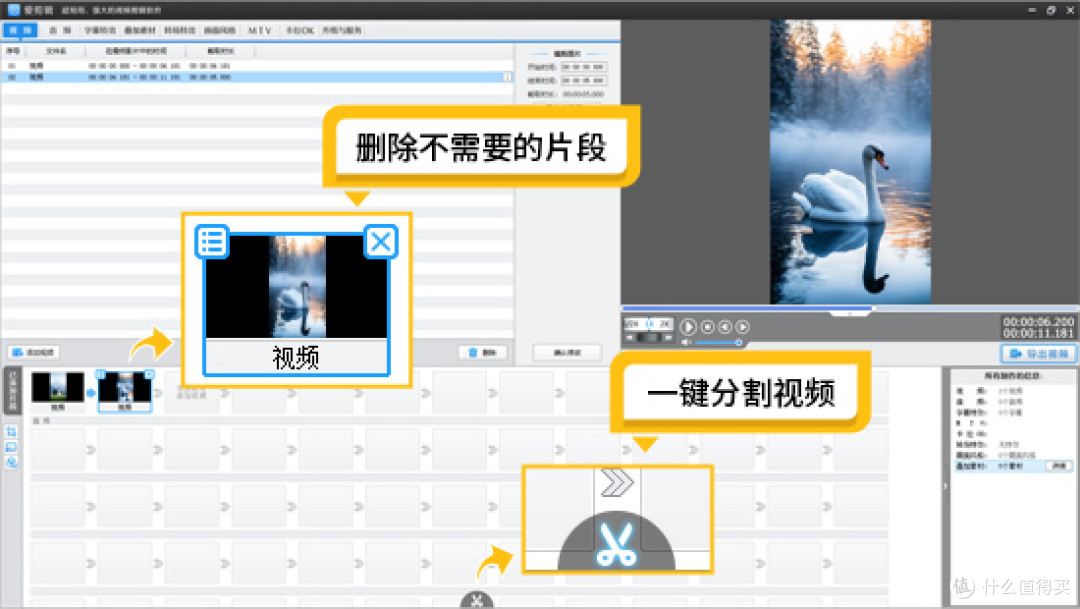1080x609 pixels.
Task: Click the transition marker between the two clips
Action: [91, 393]
